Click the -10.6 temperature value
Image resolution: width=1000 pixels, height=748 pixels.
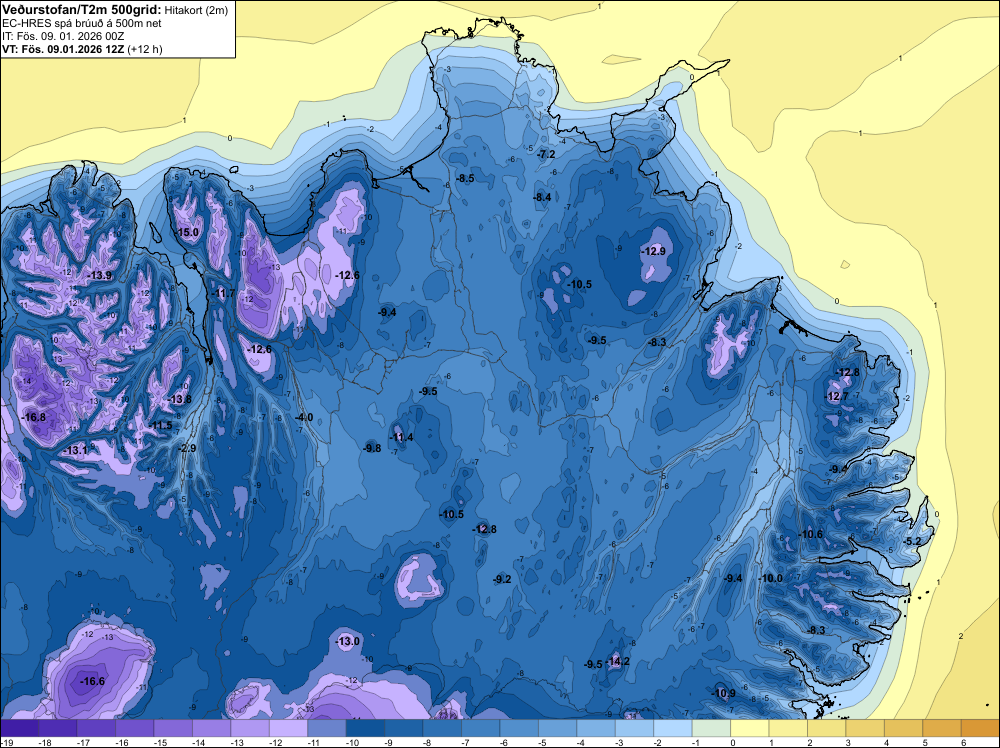pos(810,534)
